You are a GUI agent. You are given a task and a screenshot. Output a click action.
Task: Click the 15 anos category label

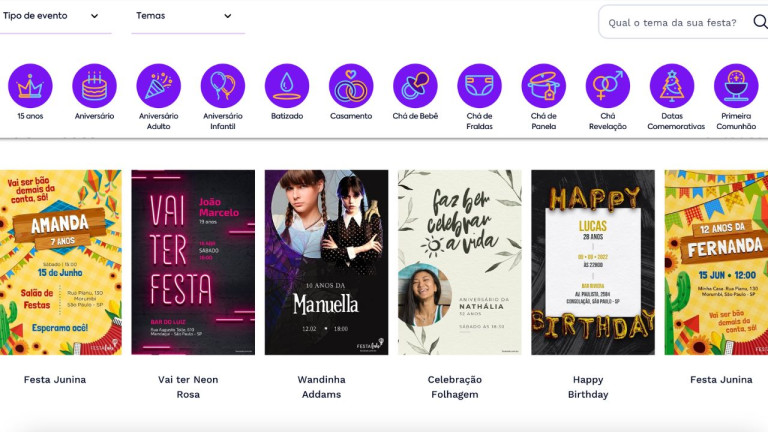pyautogui.click(x=30, y=116)
